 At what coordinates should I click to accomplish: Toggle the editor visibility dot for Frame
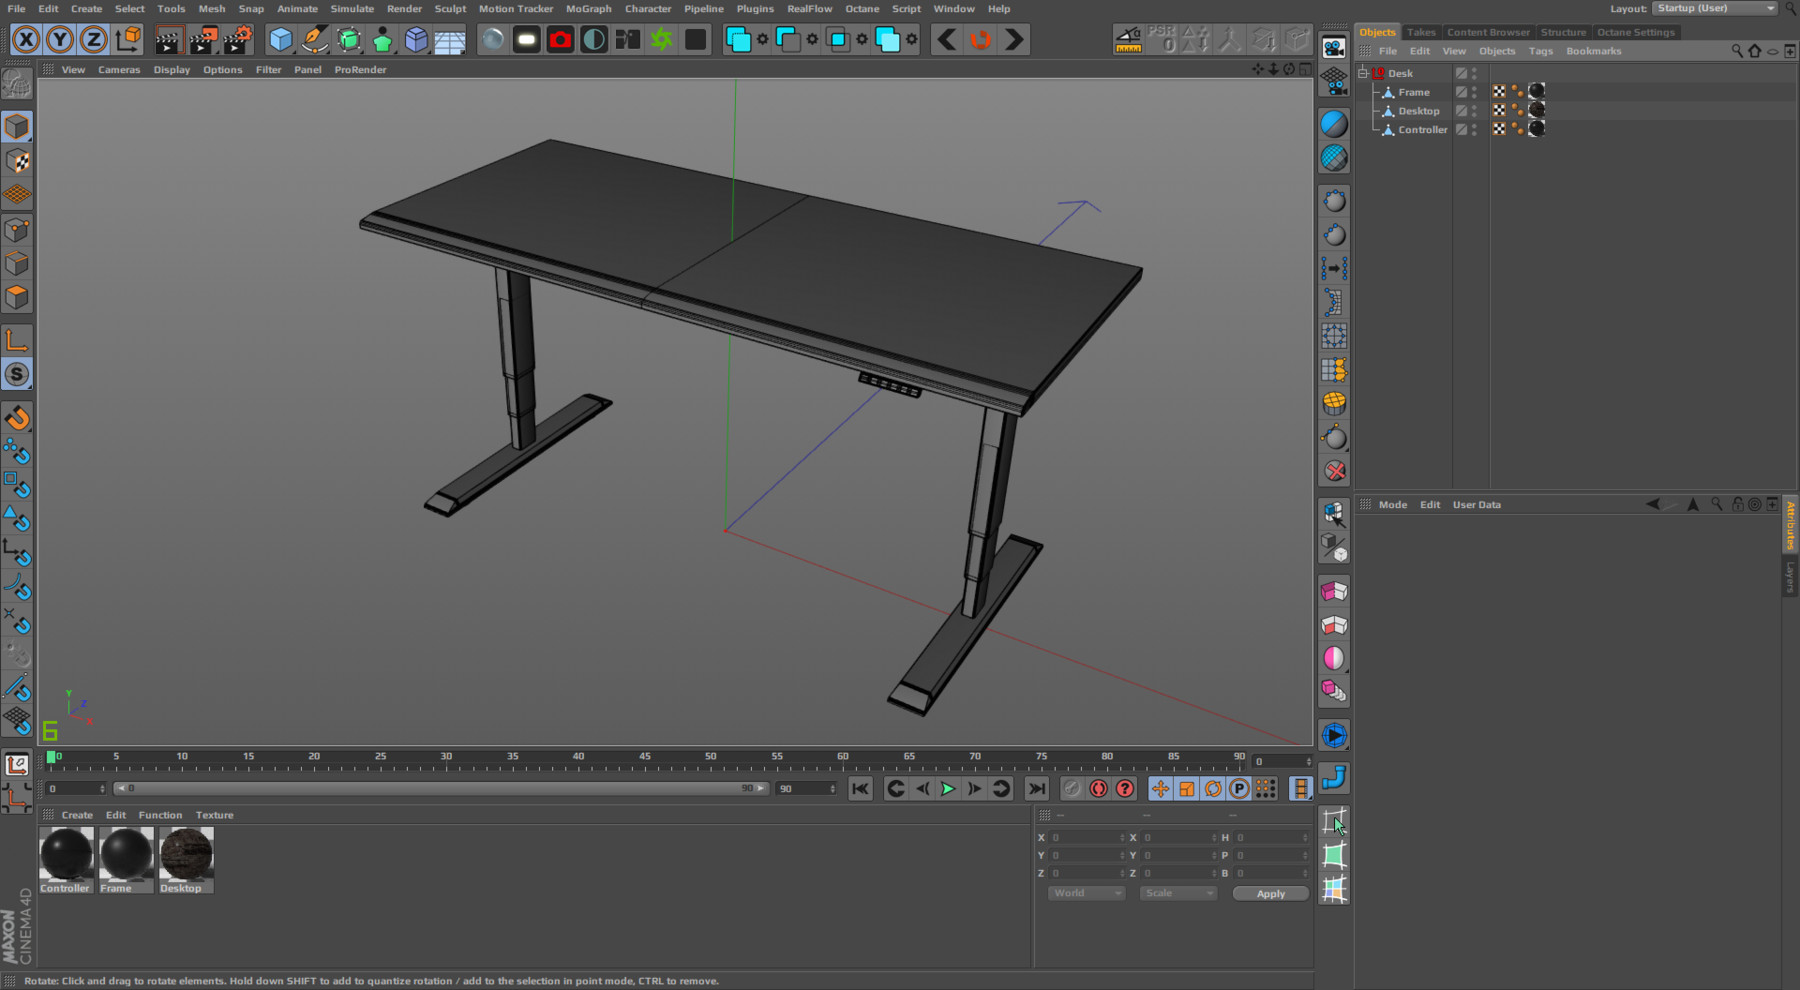pyautogui.click(x=1474, y=88)
